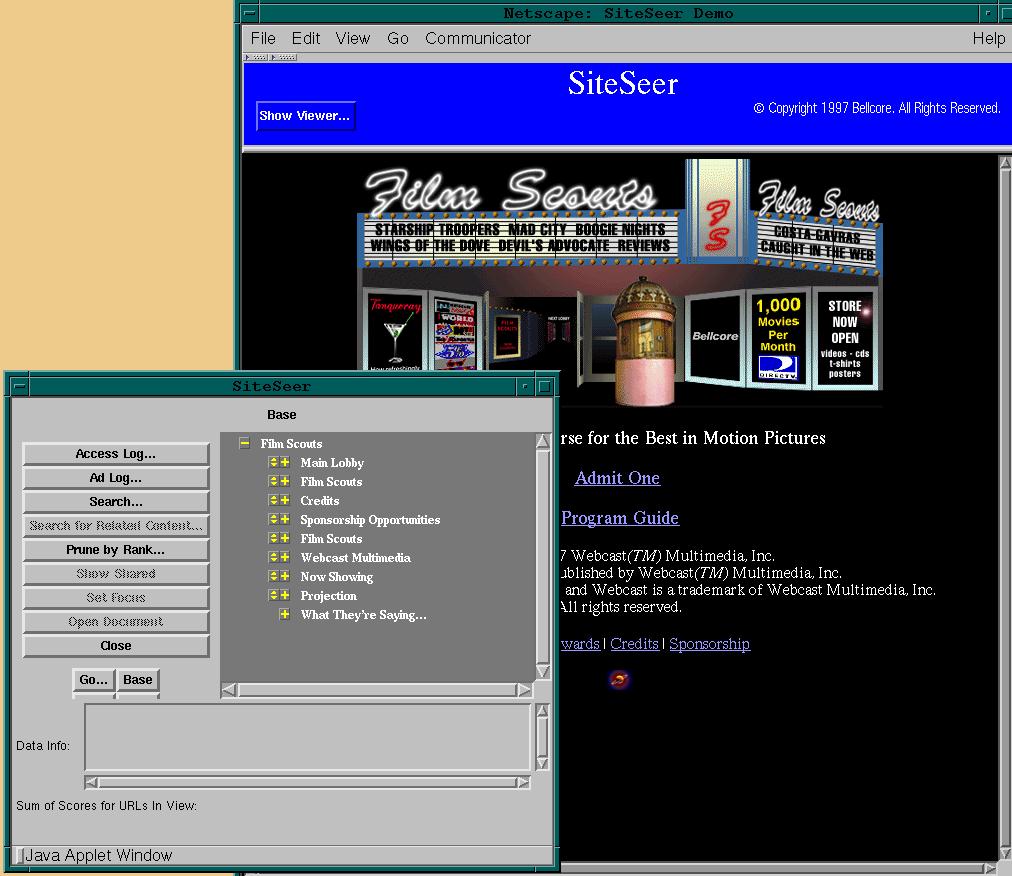Collapse the root Film Scouts node
The height and width of the screenshot is (876, 1012).
click(x=244, y=443)
